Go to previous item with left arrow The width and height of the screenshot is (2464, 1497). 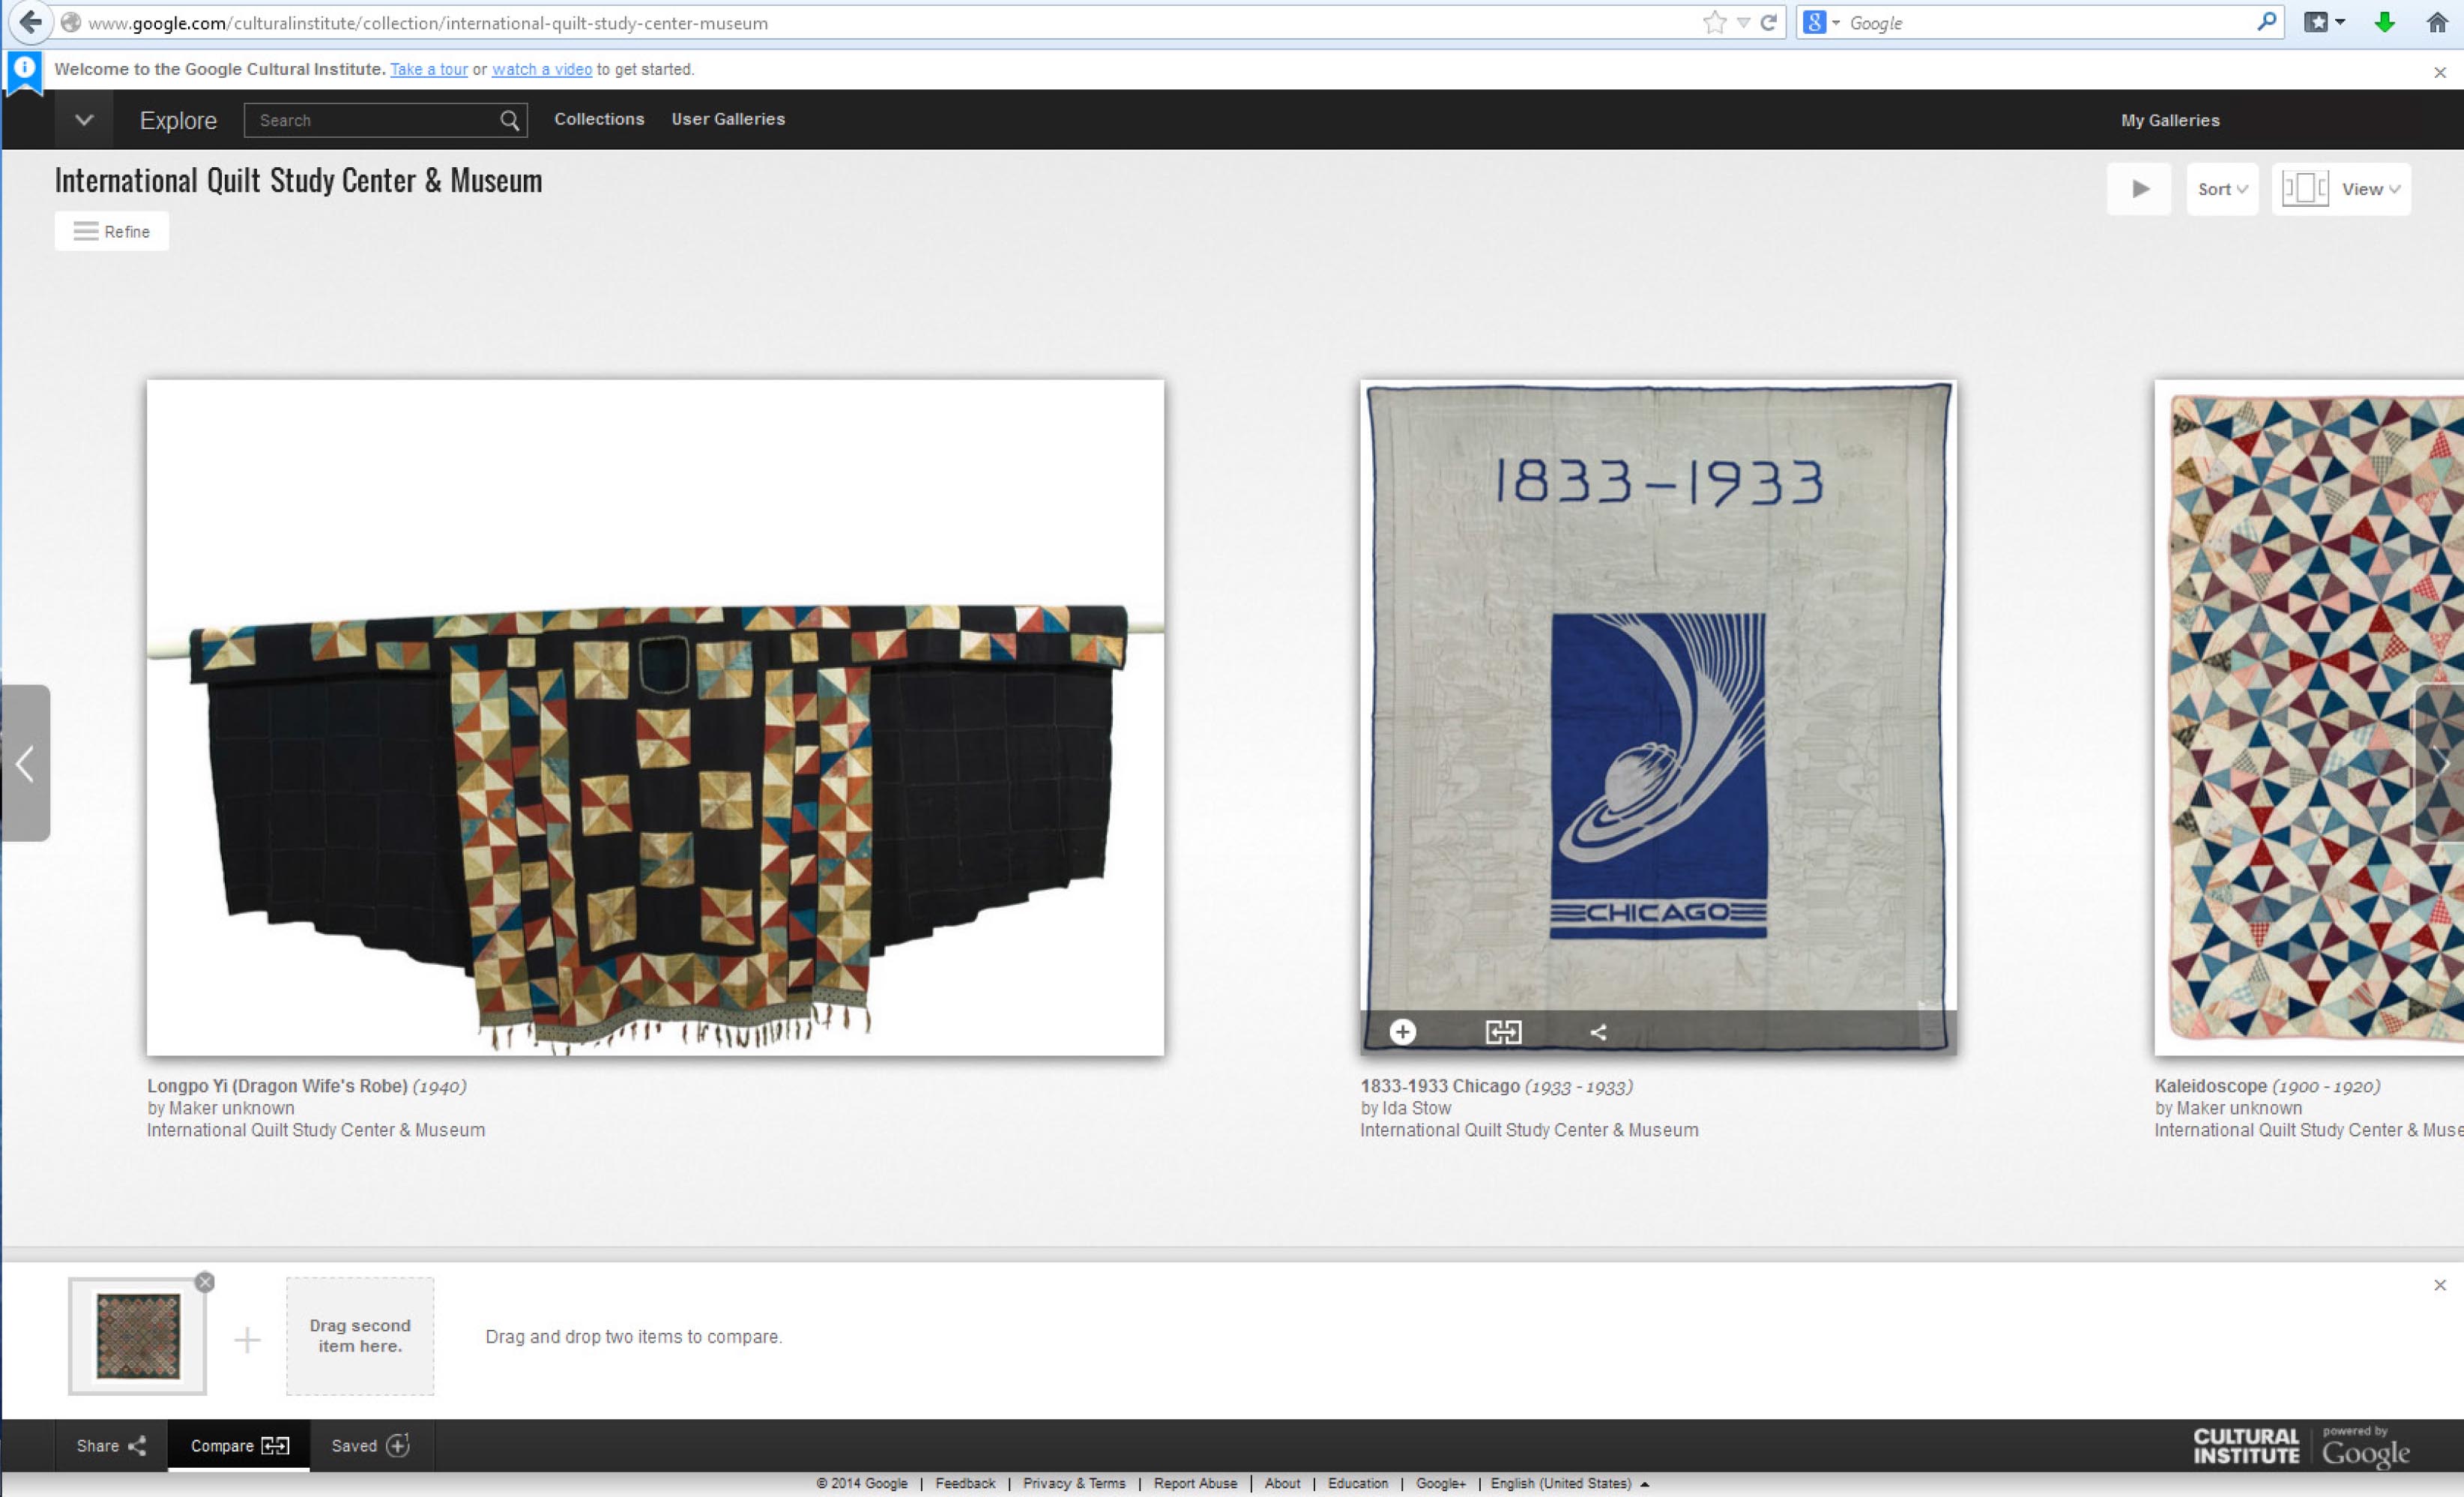(25, 763)
